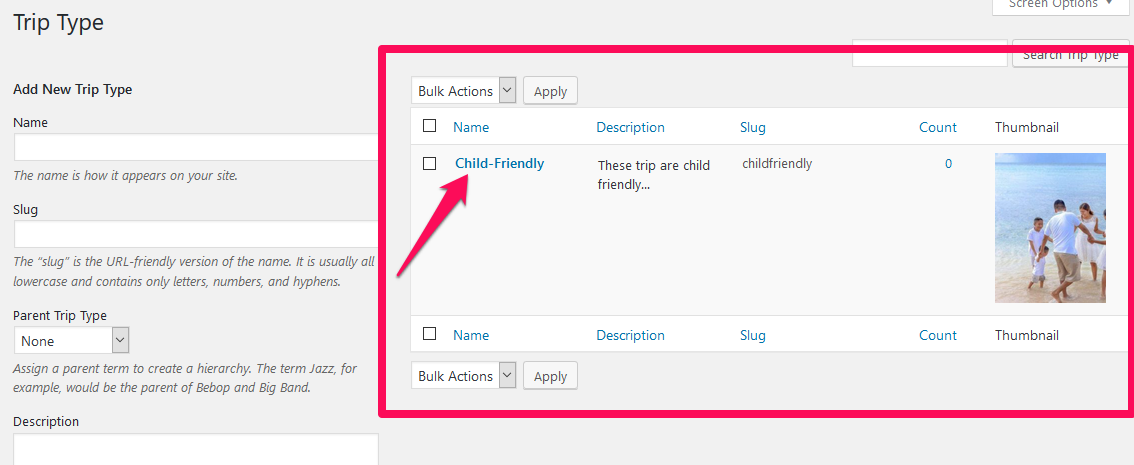Toggle the select-all checkbox in table header
Screen dimensions: 1134x465
(x=430, y=126)
